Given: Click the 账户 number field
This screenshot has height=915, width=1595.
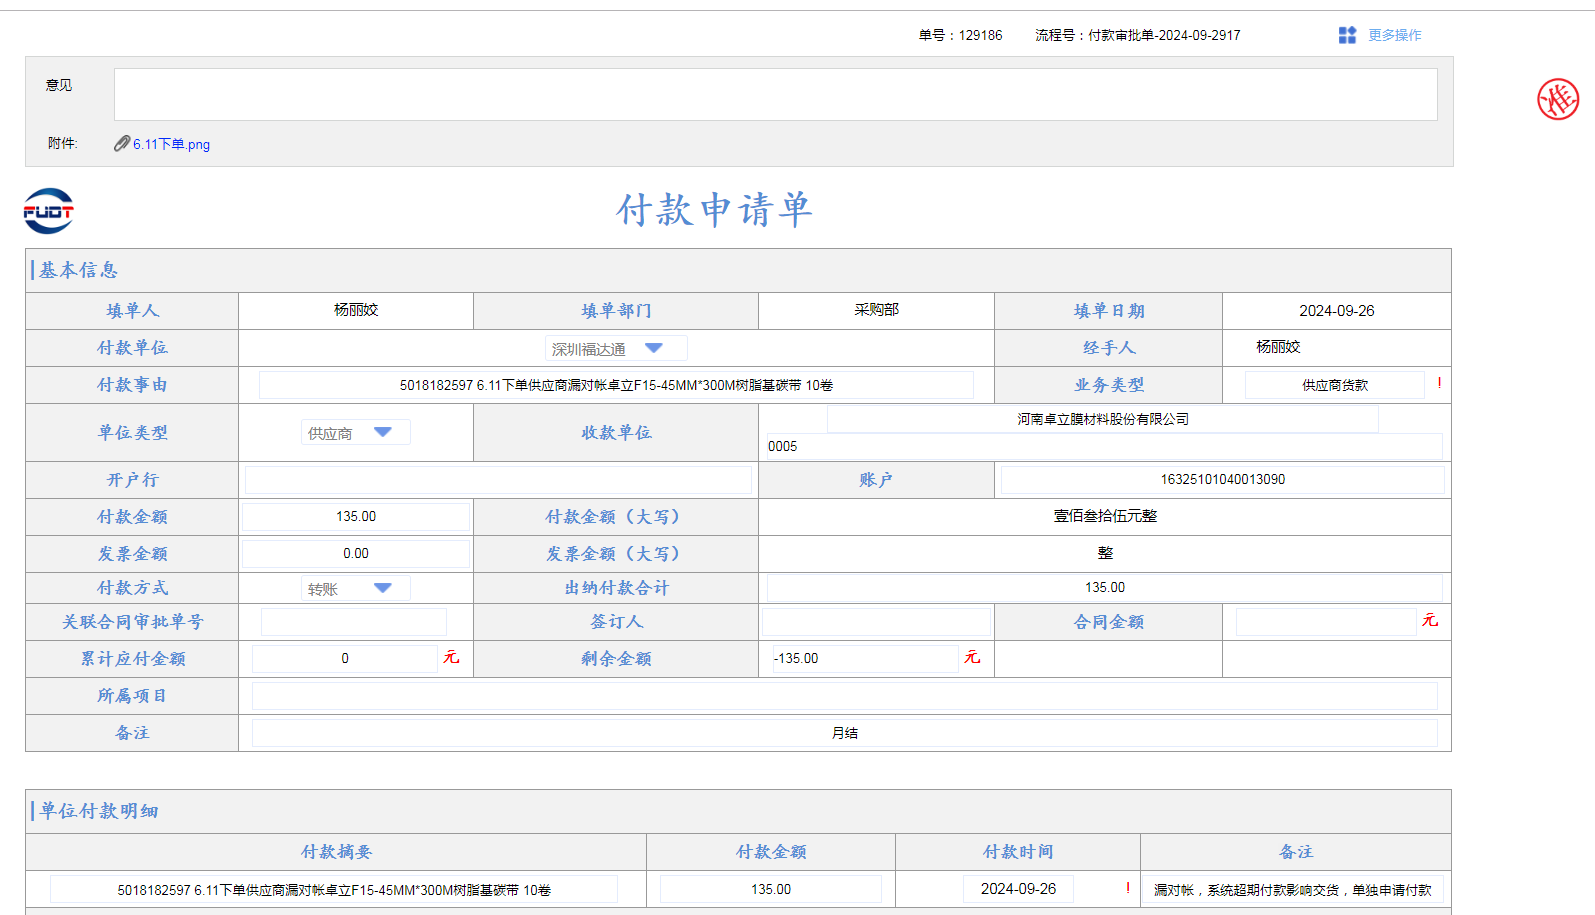Looking at the screenshot, I should click(x=1222, y=480).
